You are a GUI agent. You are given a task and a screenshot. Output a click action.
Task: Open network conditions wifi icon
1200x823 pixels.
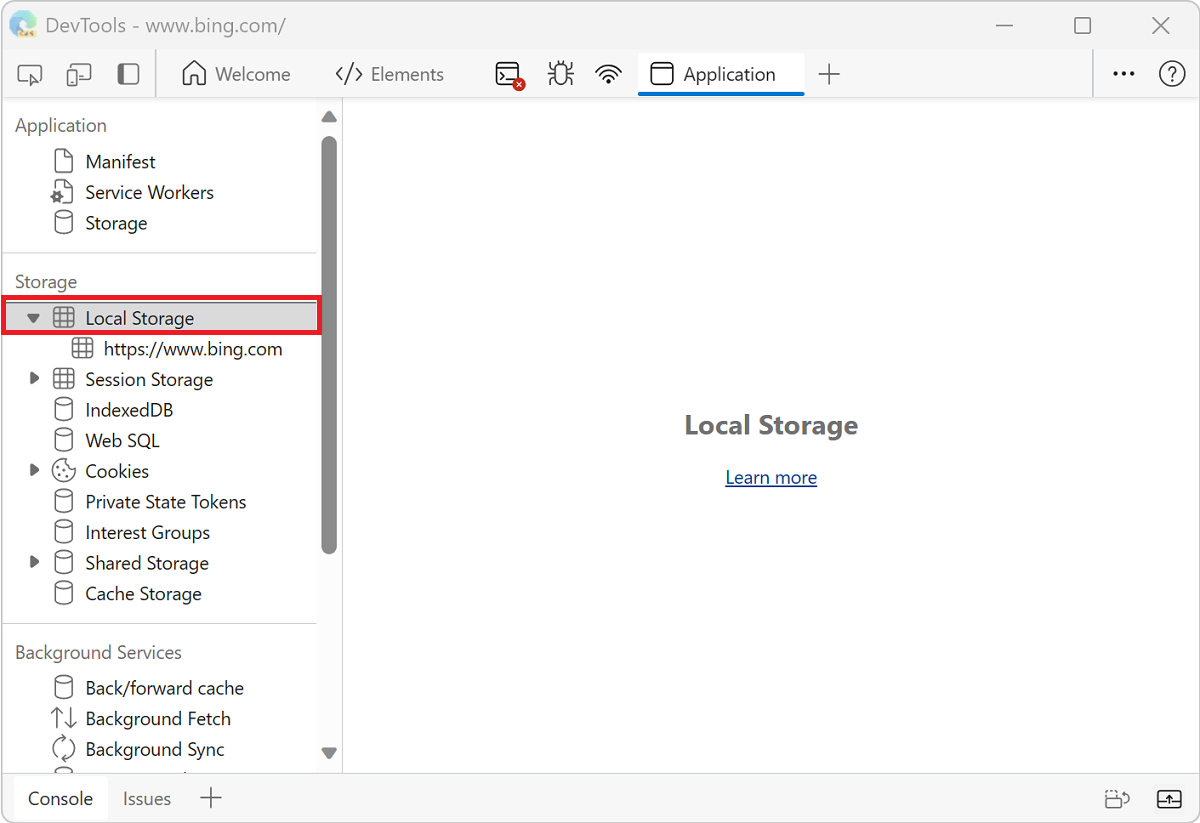pos(608,73)
